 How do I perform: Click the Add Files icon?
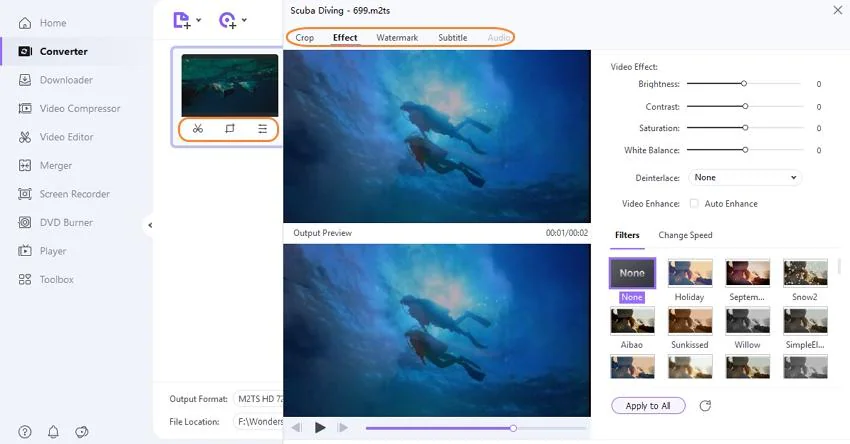point(182,21)
